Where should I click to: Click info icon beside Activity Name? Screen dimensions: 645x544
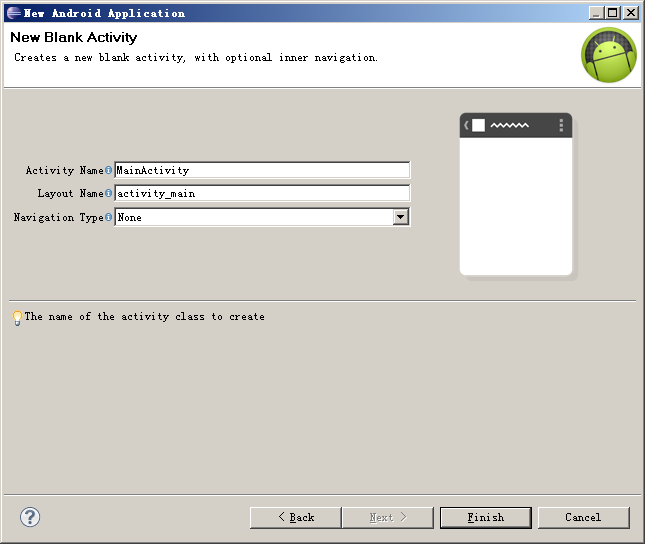[108, 170]
